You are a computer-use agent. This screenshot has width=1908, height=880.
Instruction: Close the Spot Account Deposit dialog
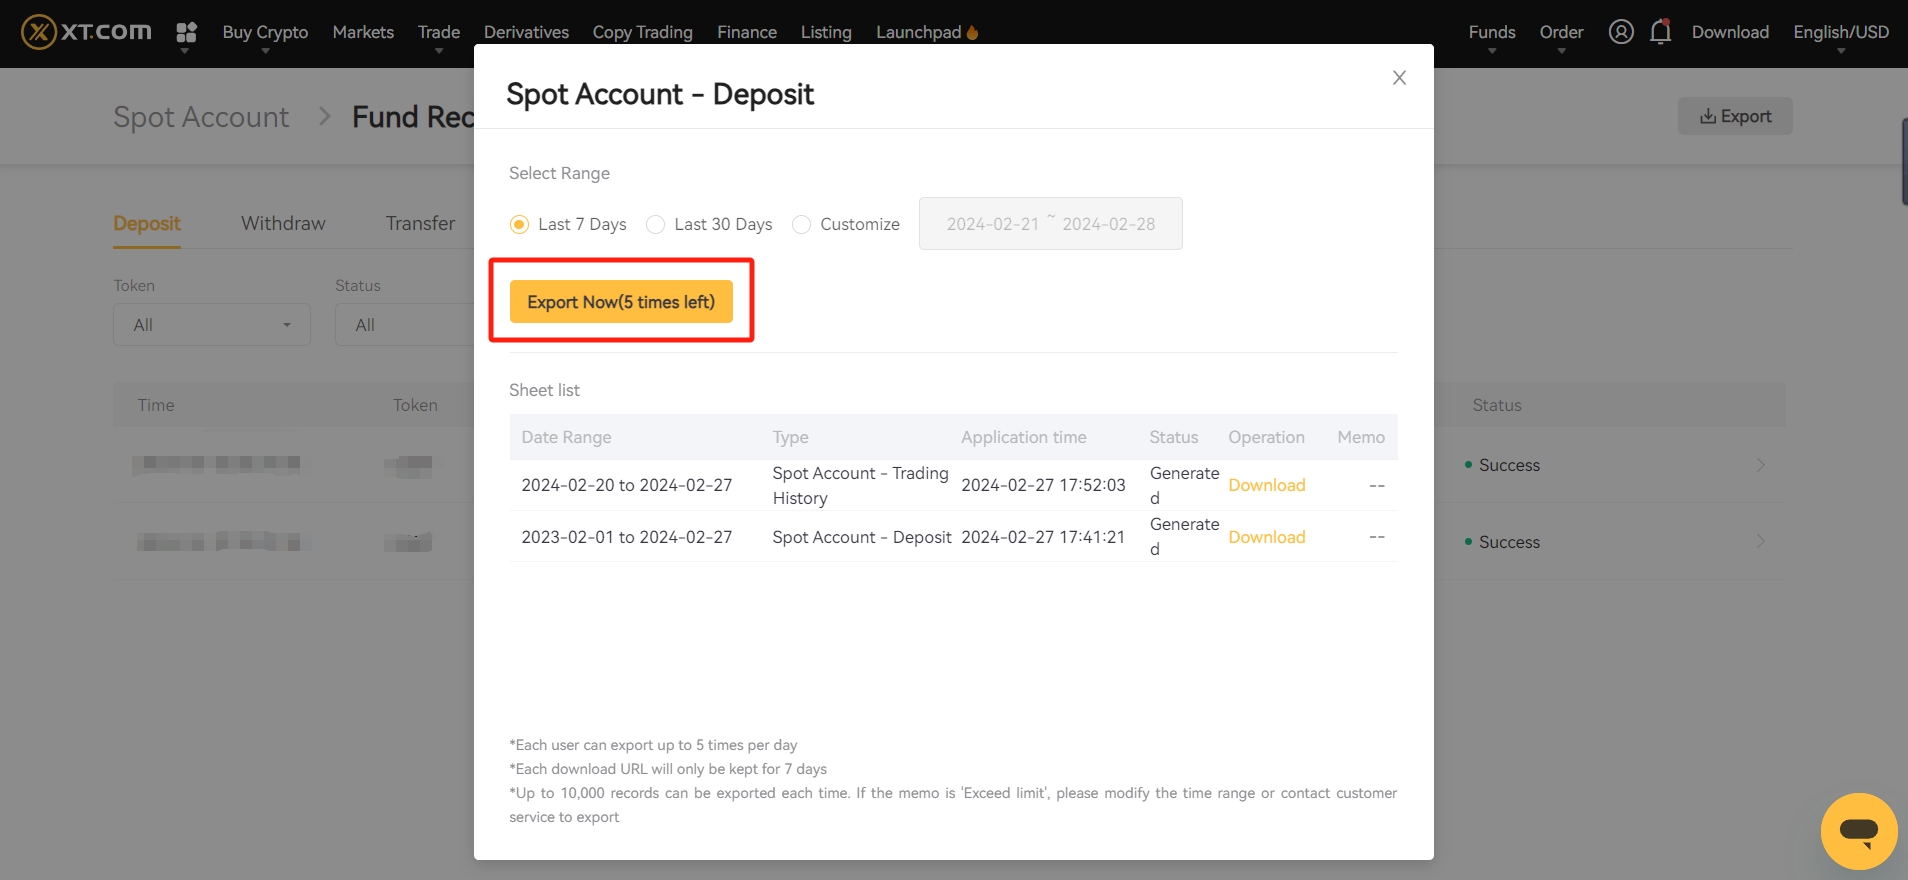coord(1399,78)
